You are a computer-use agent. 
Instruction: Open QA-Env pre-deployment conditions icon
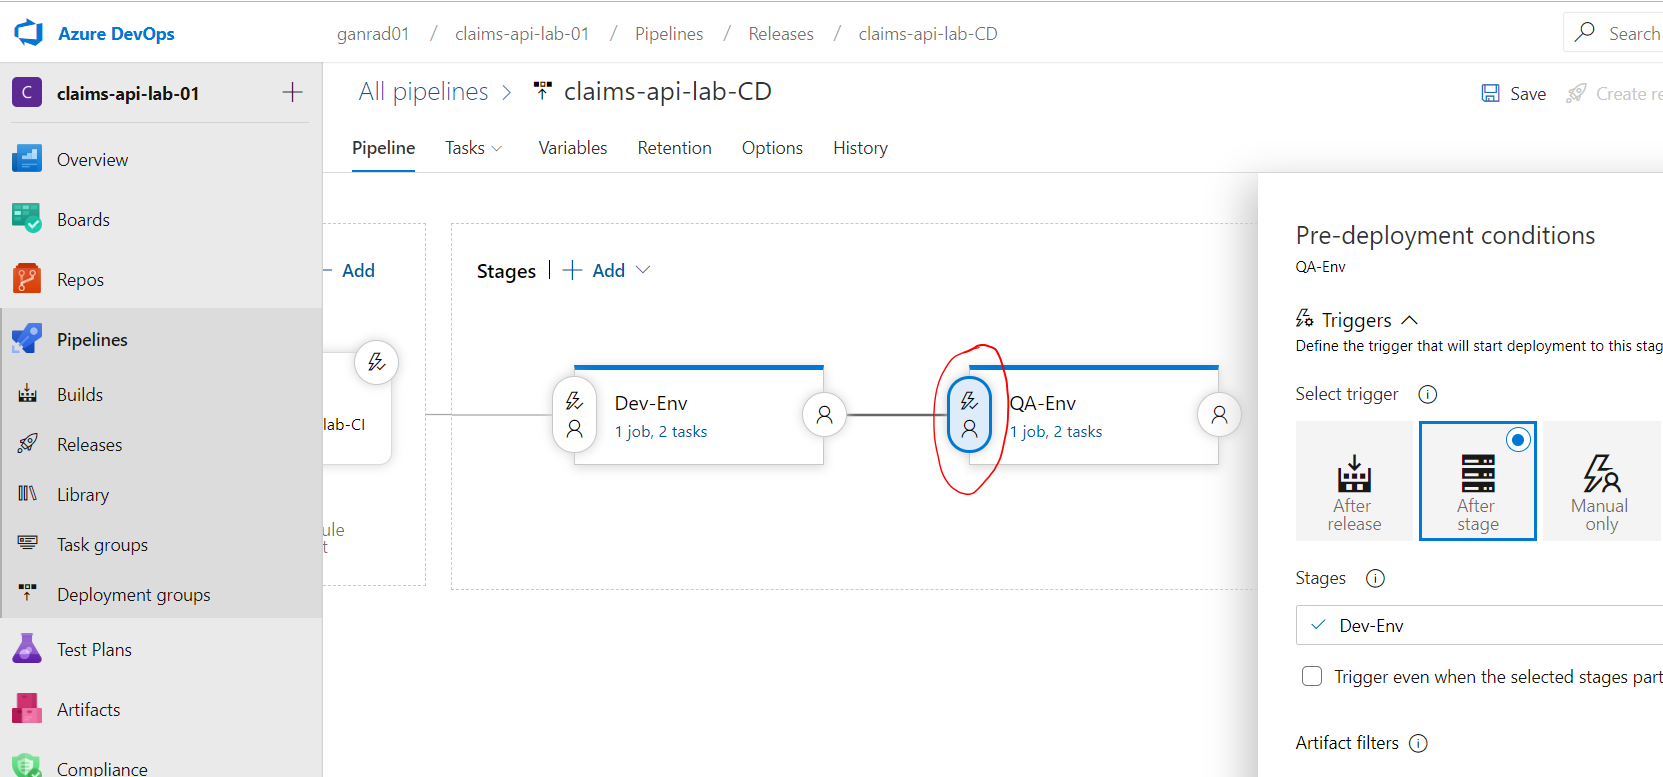click(969, 415)
